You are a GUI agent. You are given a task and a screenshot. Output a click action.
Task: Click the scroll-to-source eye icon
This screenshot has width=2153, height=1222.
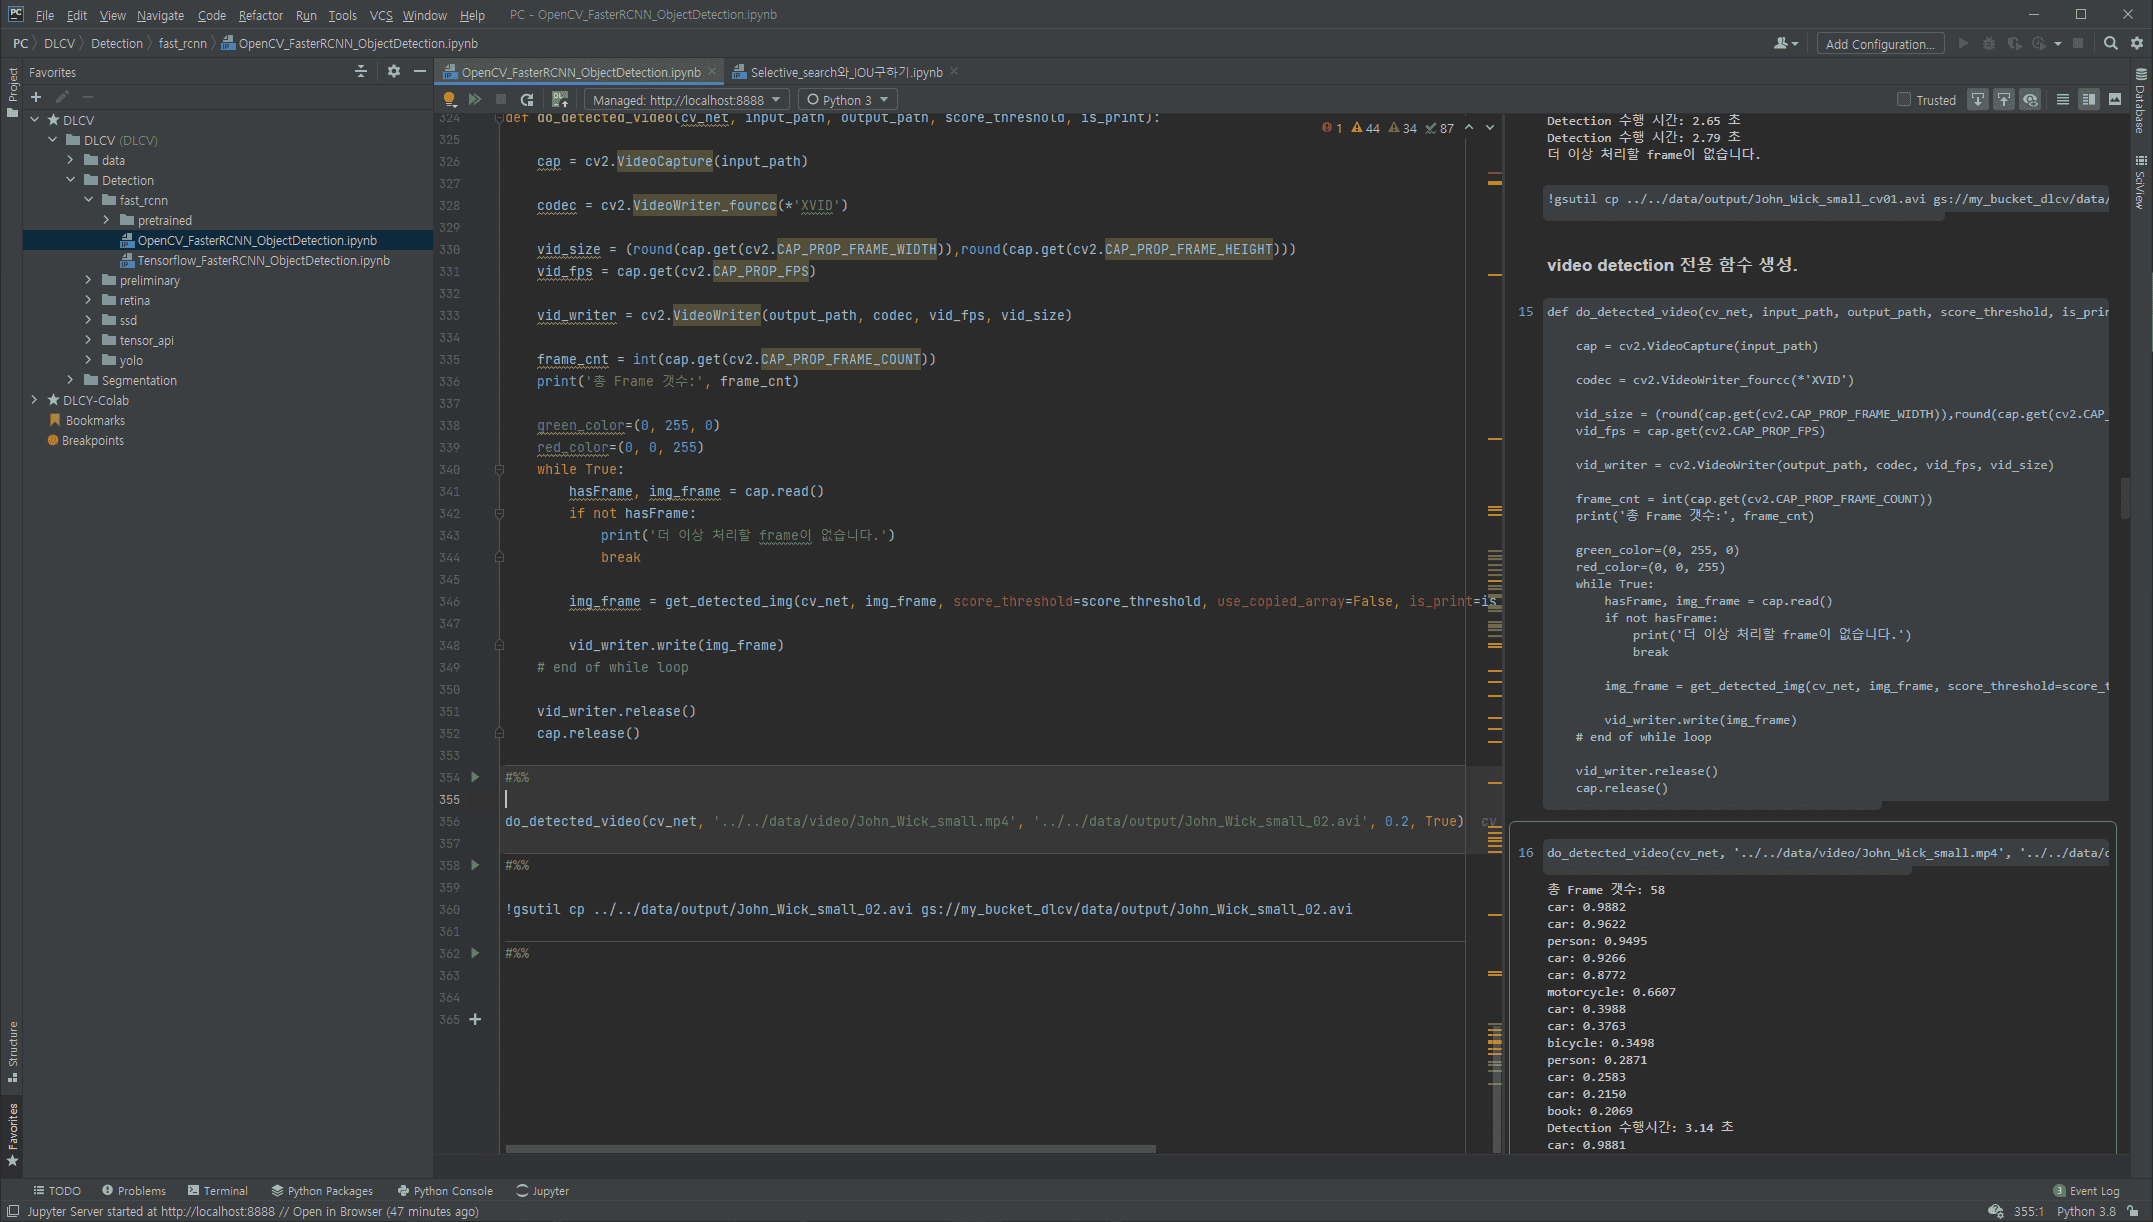click(x=2030, y=99)
